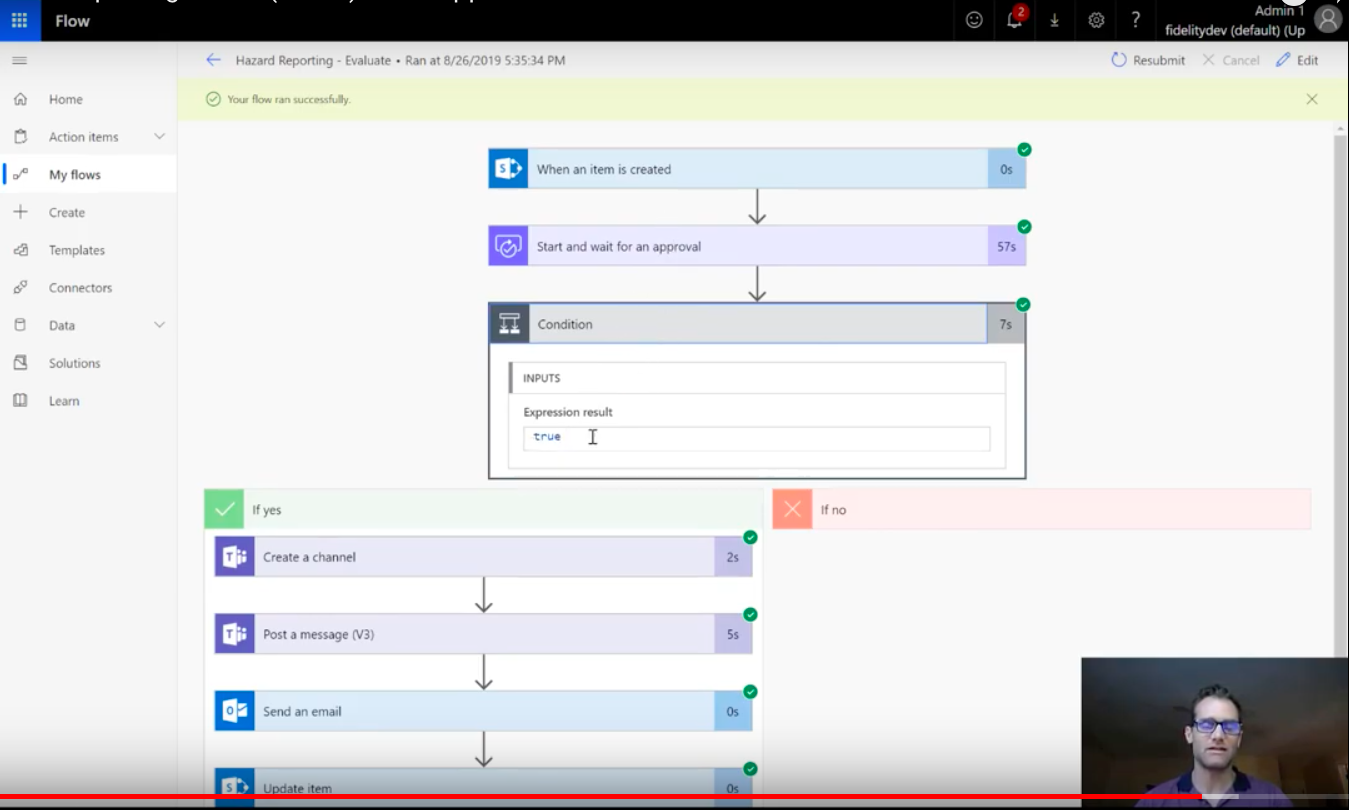Click the Solutions icon in sidebar
The height and width of the screenshot is (810, 1349).
[20, 363]
